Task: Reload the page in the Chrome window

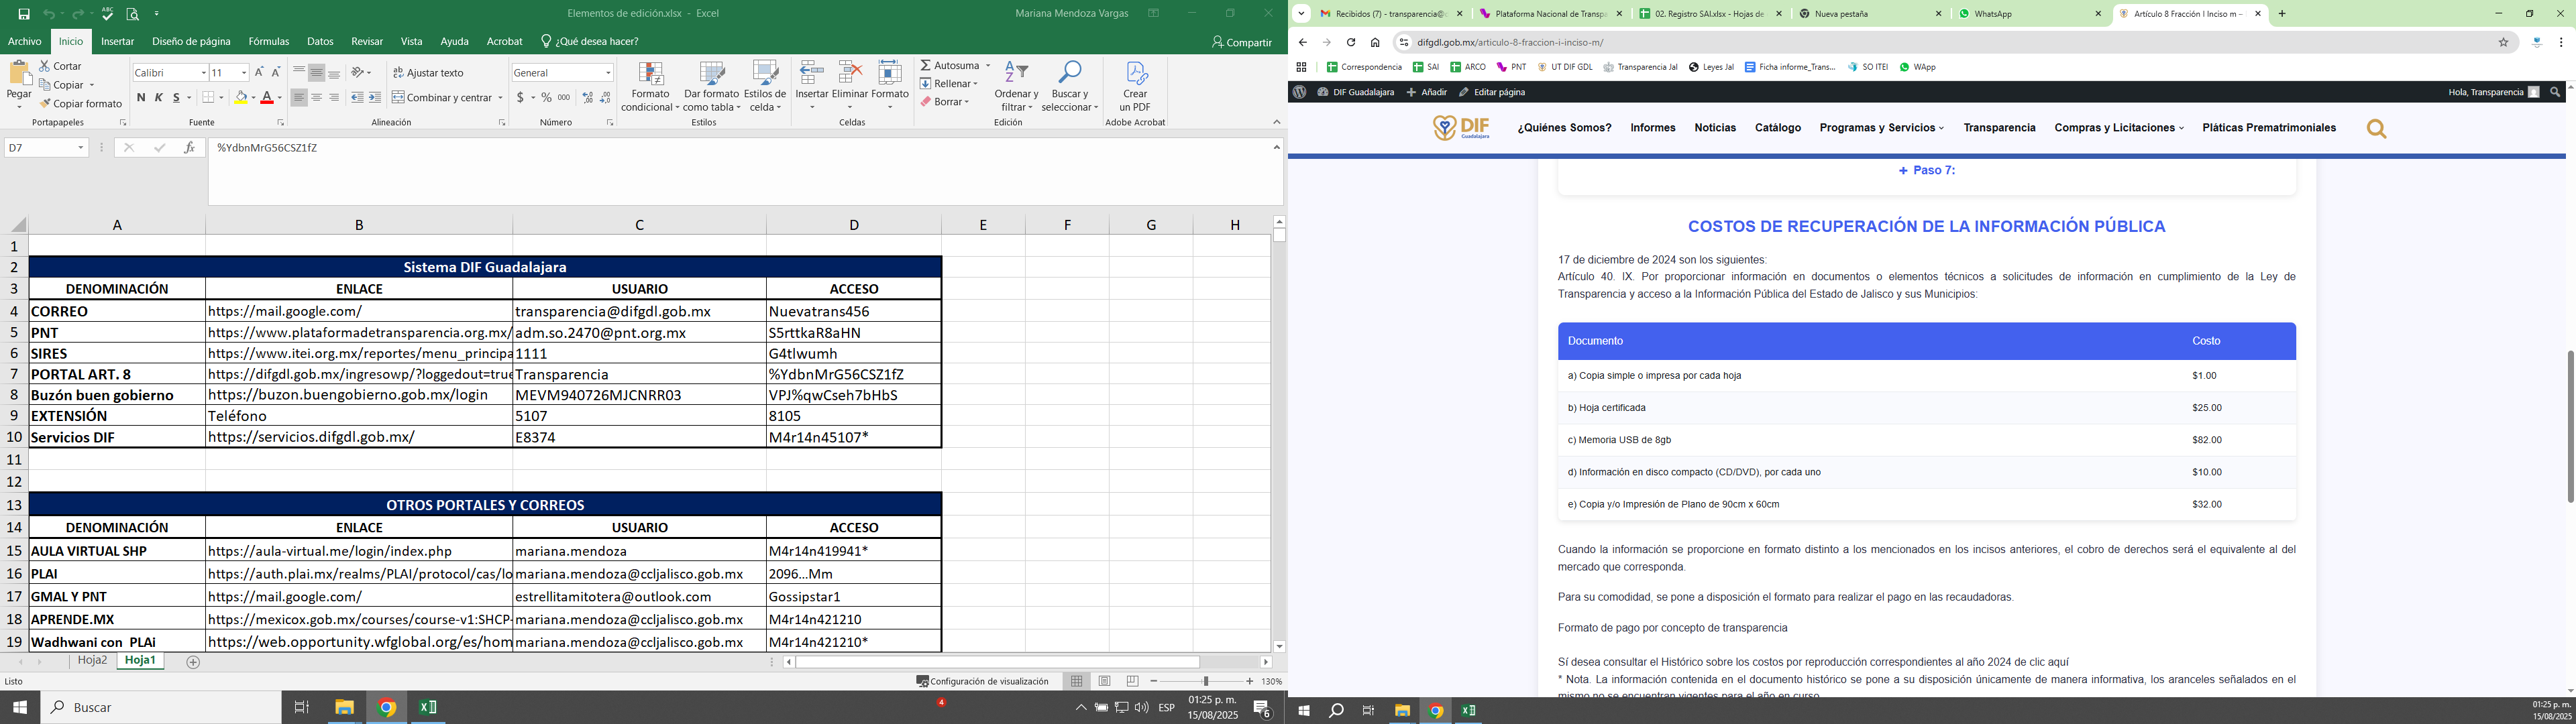Action: [x=1351, y=42]
